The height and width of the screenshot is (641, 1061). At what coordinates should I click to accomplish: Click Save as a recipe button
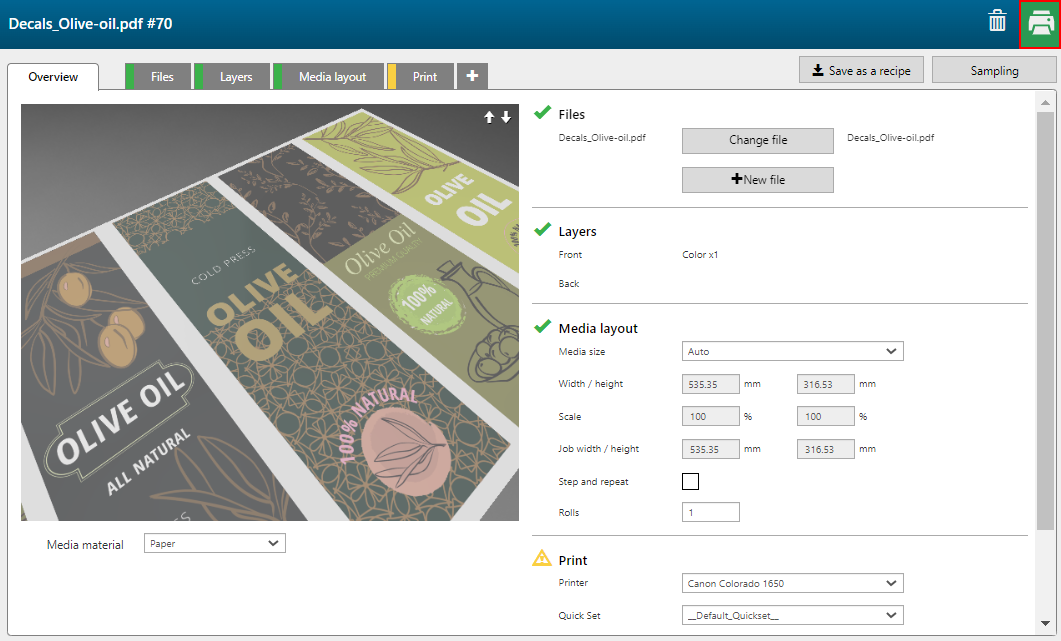coord(860,70)
